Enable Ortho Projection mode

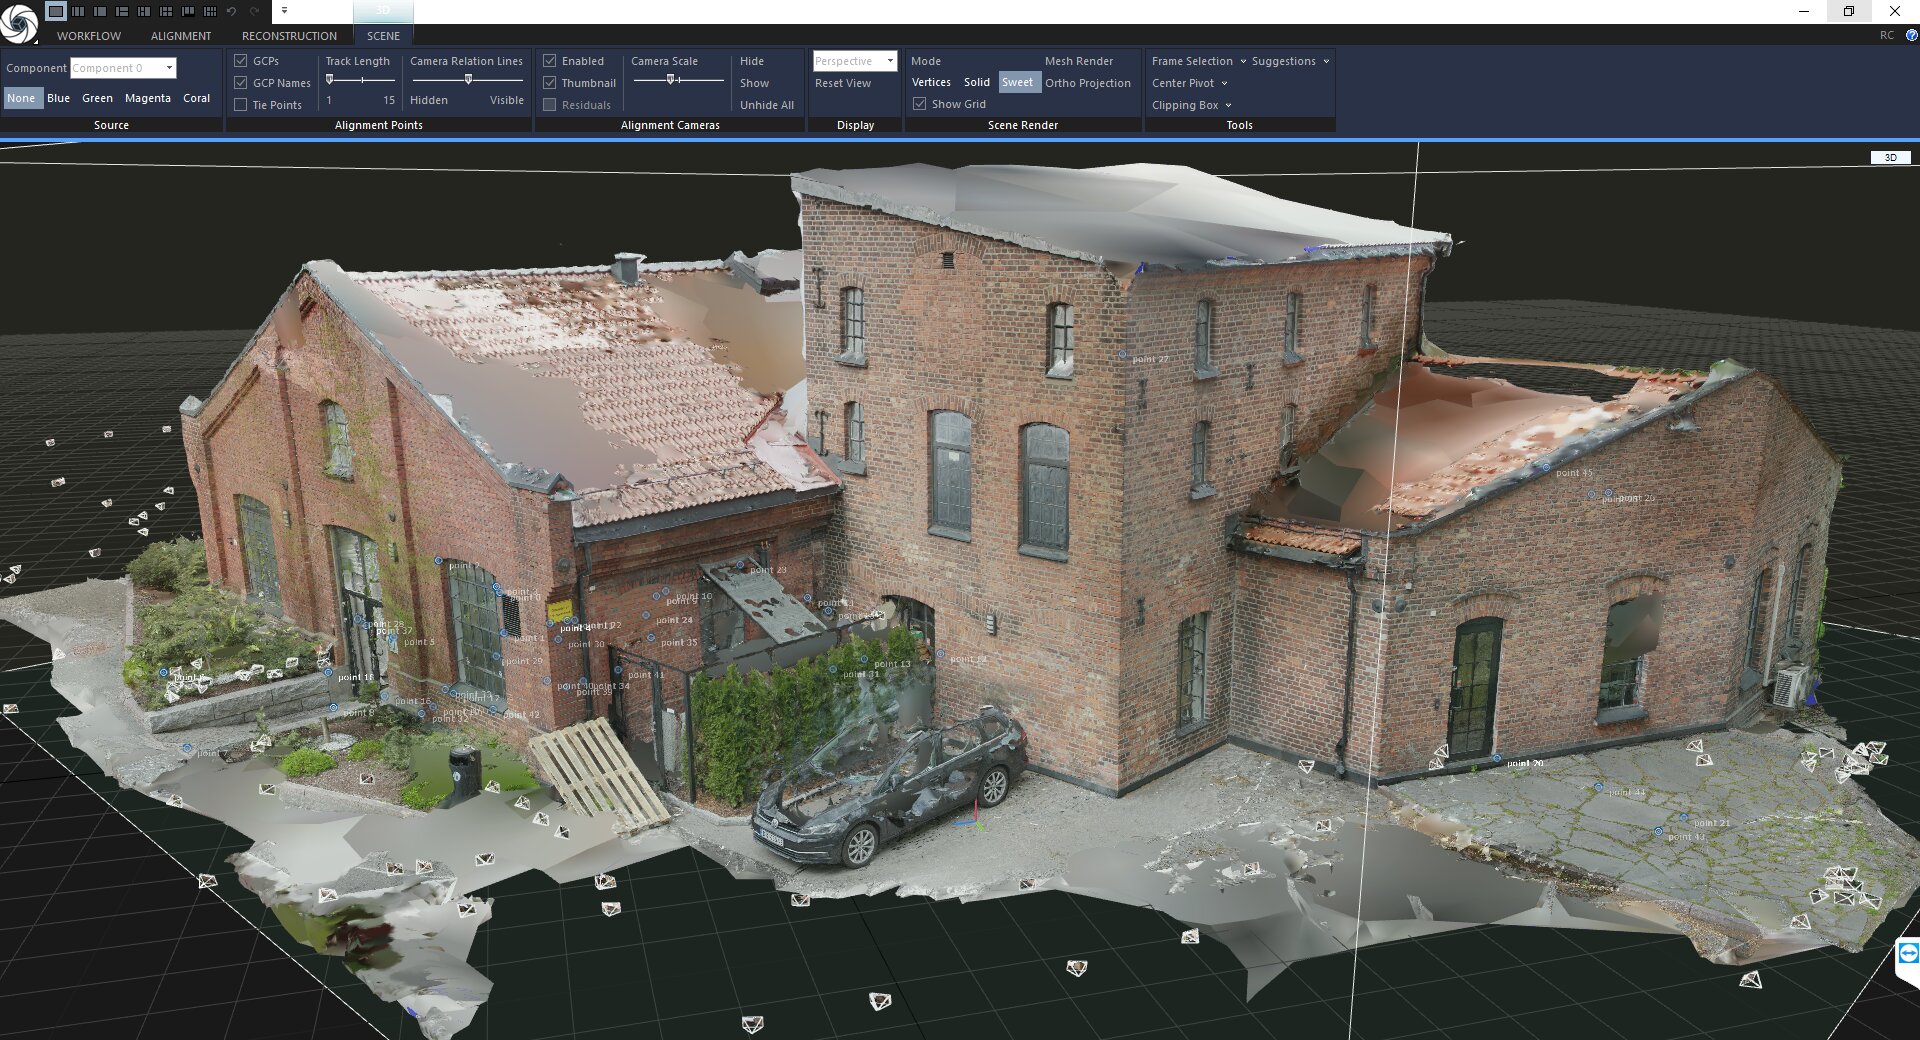coord(1088,83)
